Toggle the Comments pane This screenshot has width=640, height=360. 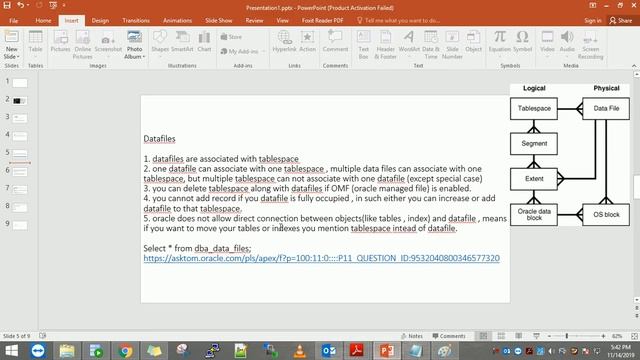pos(449,336)
